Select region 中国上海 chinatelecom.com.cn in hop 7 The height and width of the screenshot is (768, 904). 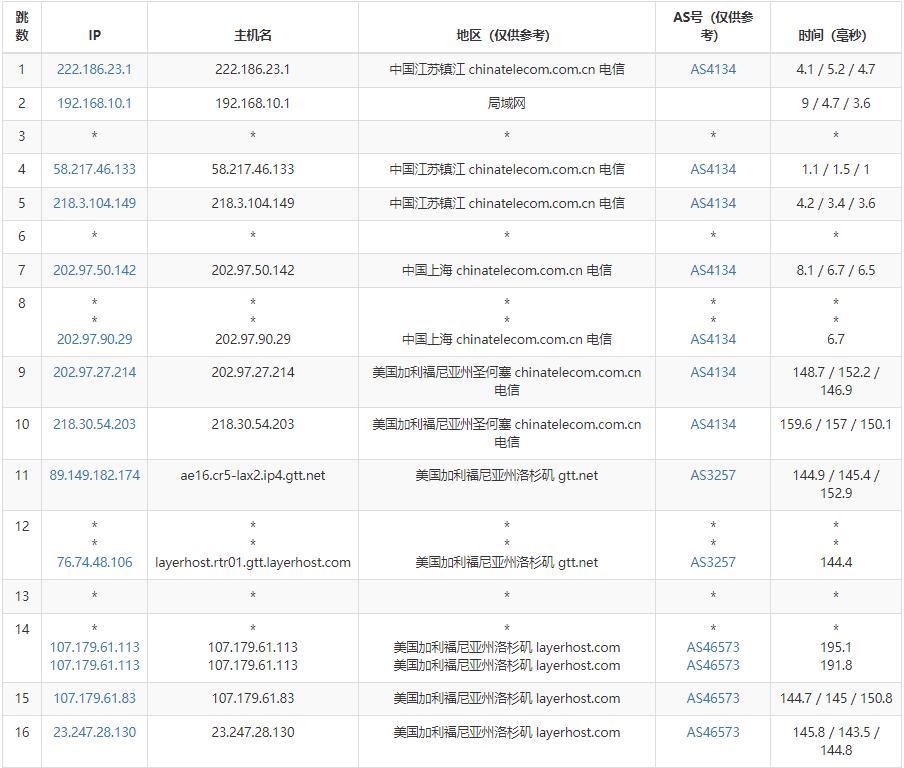pyautogui.click(x=506, y=270)
